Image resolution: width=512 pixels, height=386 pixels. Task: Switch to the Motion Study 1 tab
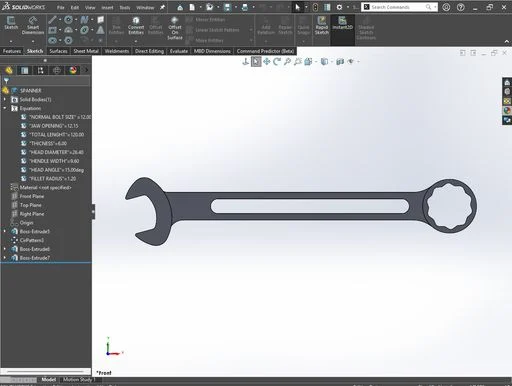79,379
